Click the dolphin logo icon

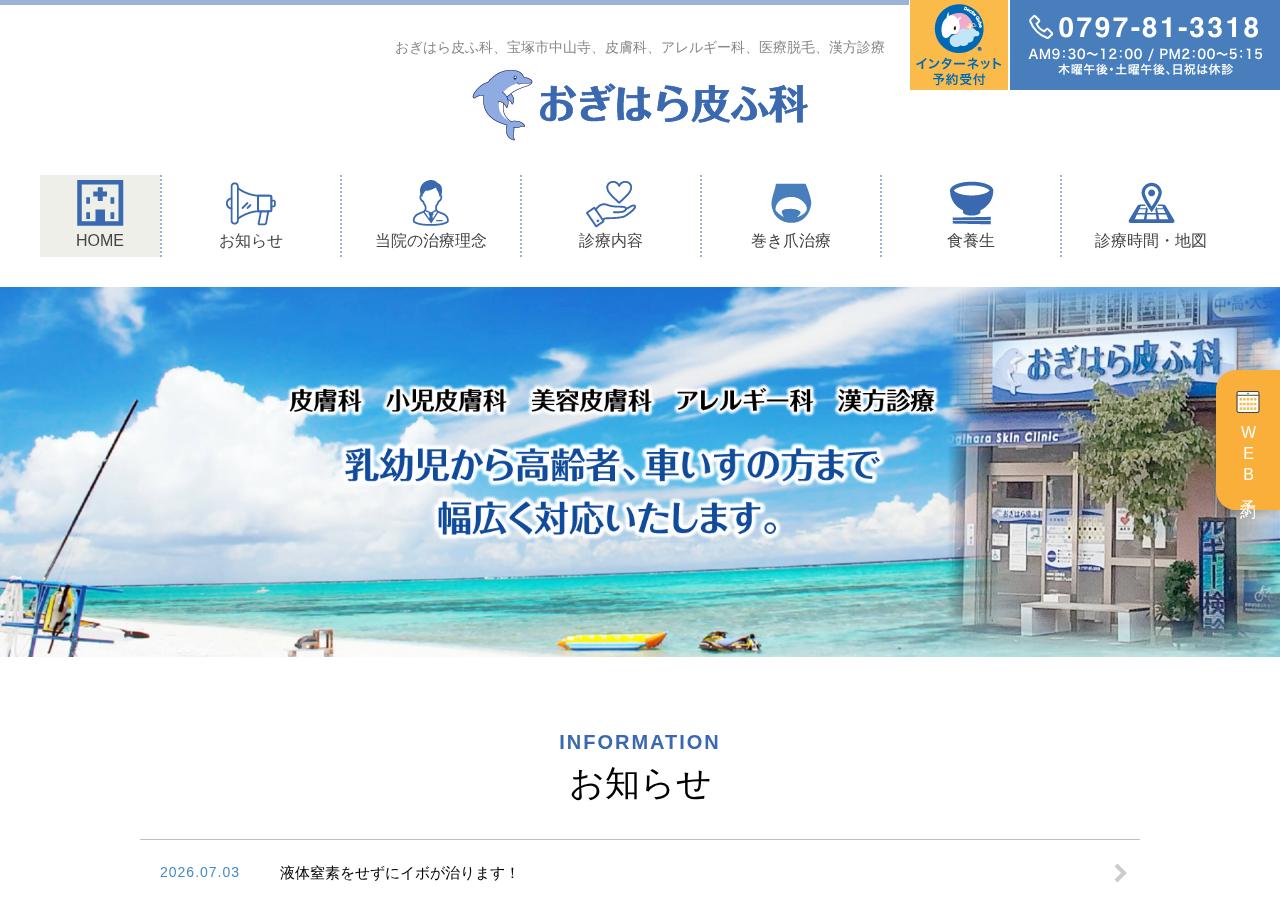(503, 105)
